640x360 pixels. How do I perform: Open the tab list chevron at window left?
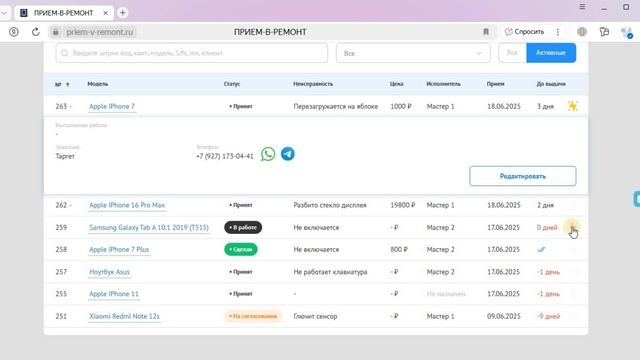[x=4, y=13]
